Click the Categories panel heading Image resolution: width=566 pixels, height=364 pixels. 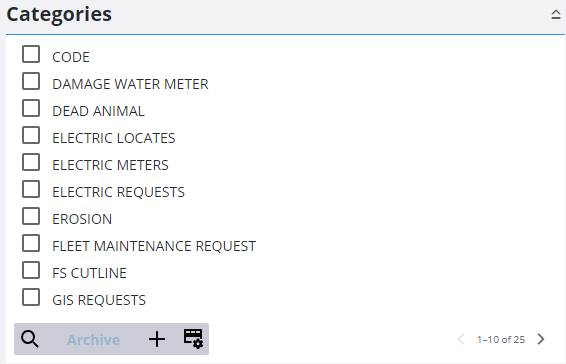click(x=59, y=15)
